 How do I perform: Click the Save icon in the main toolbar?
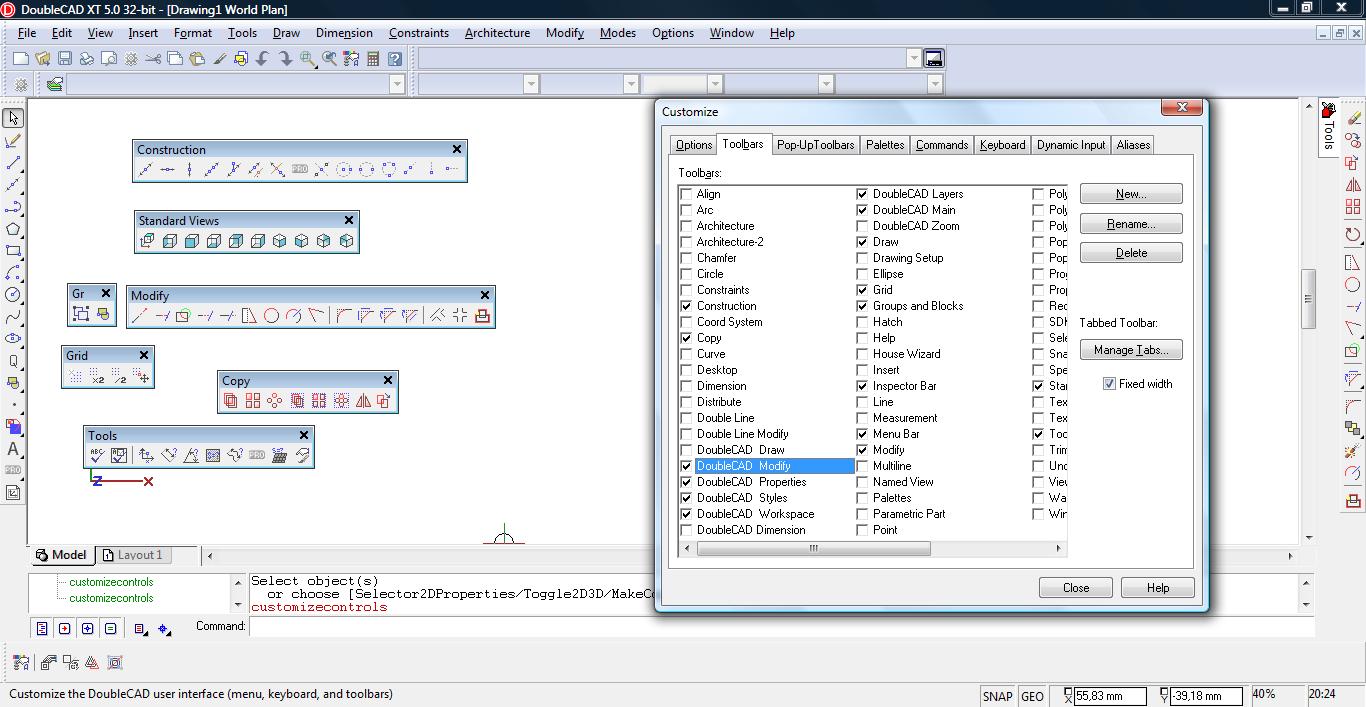[65, 59]
